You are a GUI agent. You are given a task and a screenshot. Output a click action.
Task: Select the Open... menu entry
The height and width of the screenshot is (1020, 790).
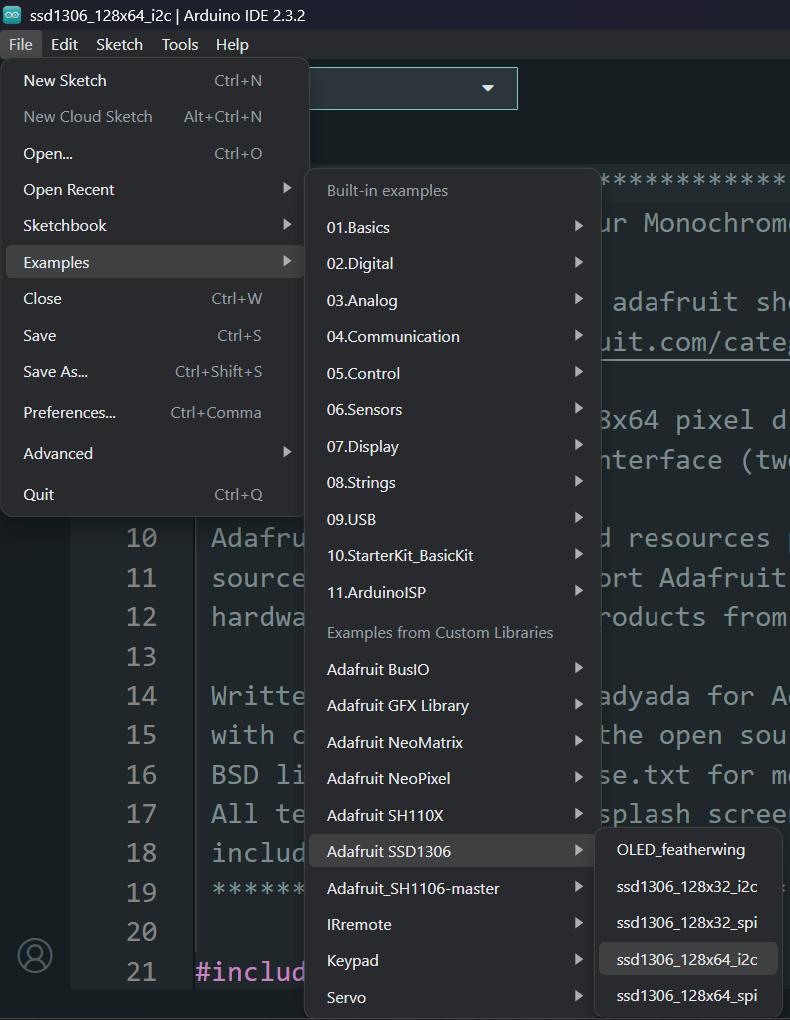155,154
